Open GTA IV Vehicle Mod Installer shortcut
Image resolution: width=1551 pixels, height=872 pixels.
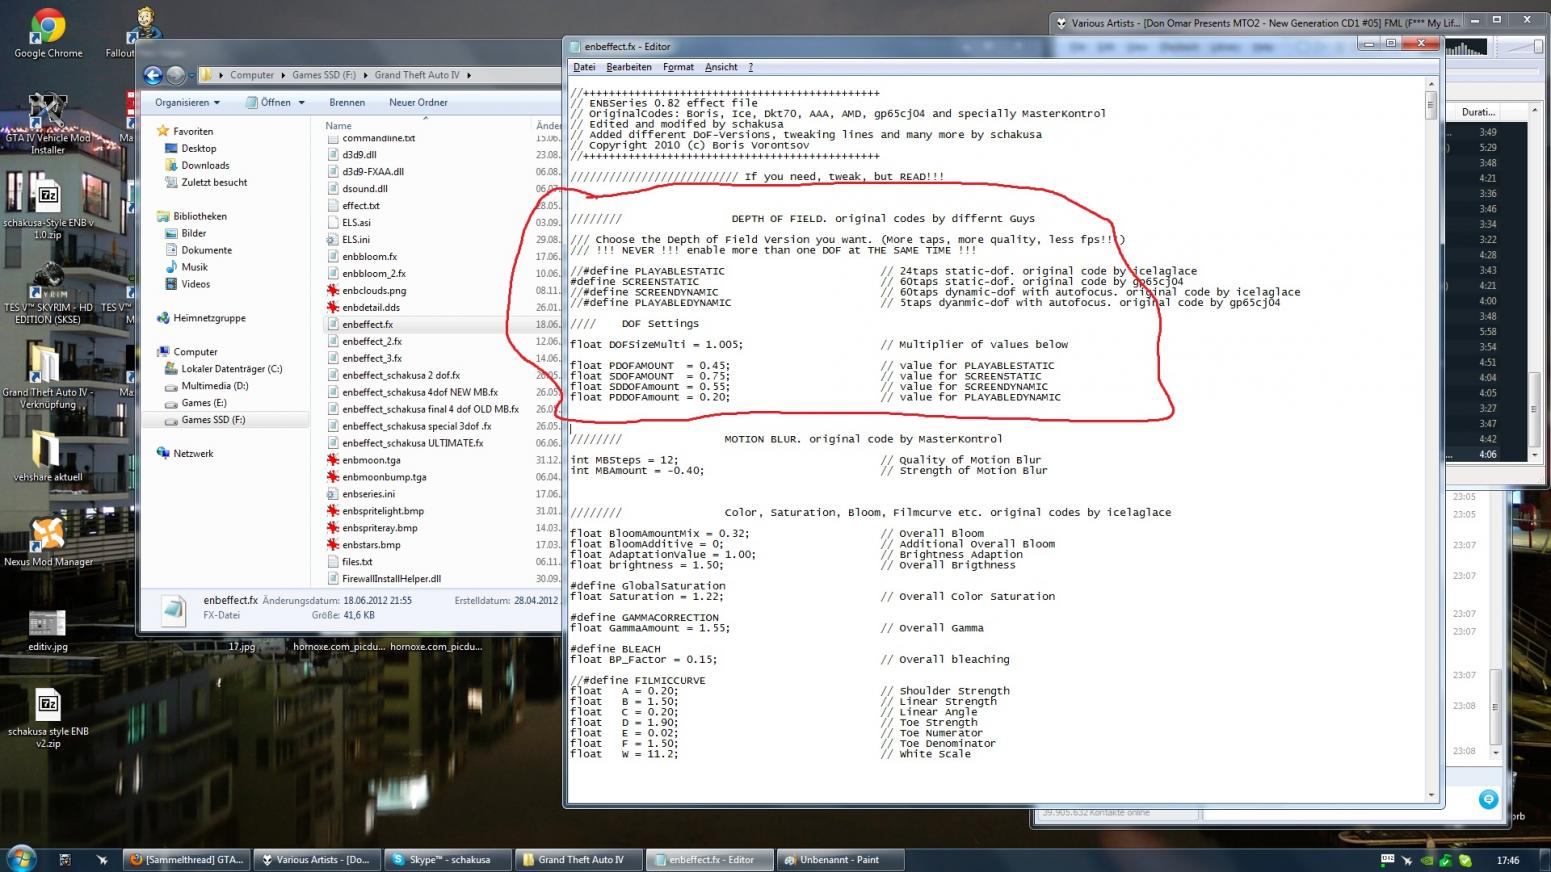tap(47, 122)
